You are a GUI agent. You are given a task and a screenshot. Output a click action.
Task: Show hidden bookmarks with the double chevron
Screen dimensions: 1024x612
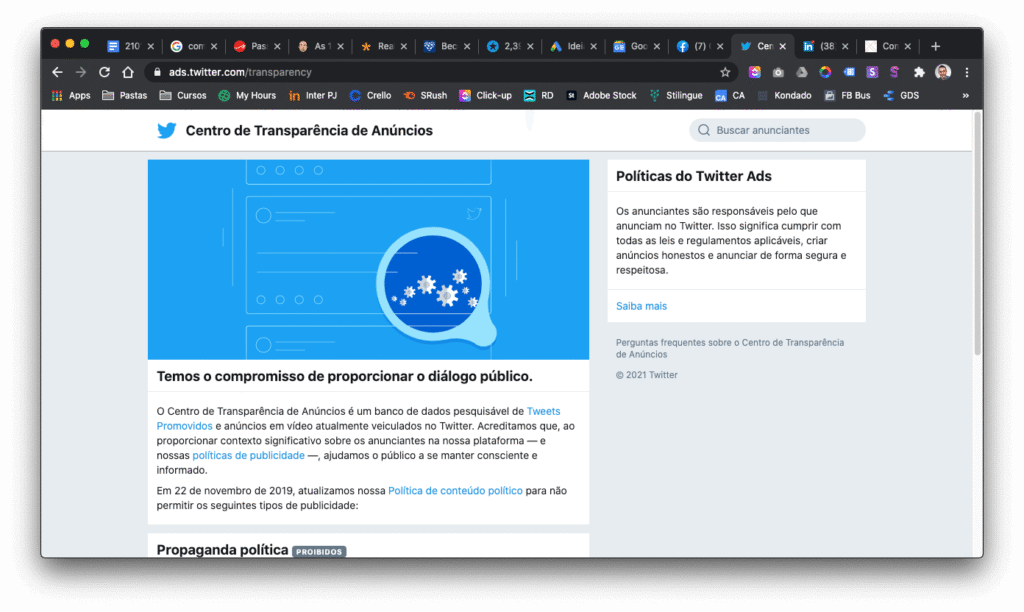coord(965,95)
